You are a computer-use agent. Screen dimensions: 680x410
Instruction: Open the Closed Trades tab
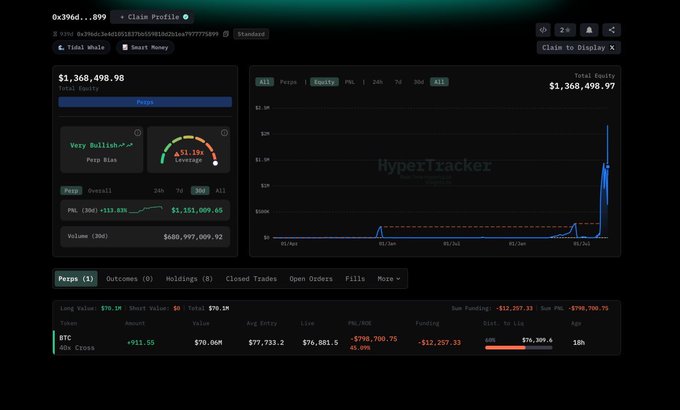[x=251, y=279]
